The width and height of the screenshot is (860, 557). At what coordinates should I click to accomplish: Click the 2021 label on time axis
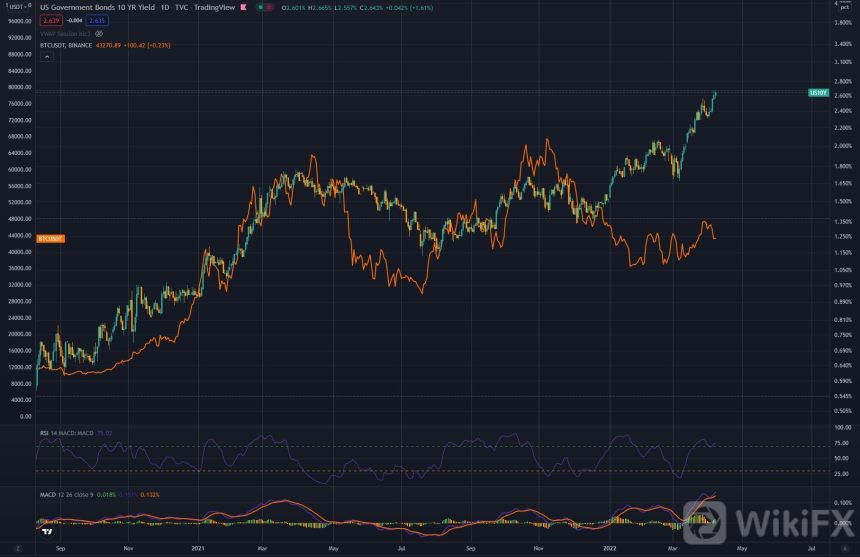(x=199, y=548)
